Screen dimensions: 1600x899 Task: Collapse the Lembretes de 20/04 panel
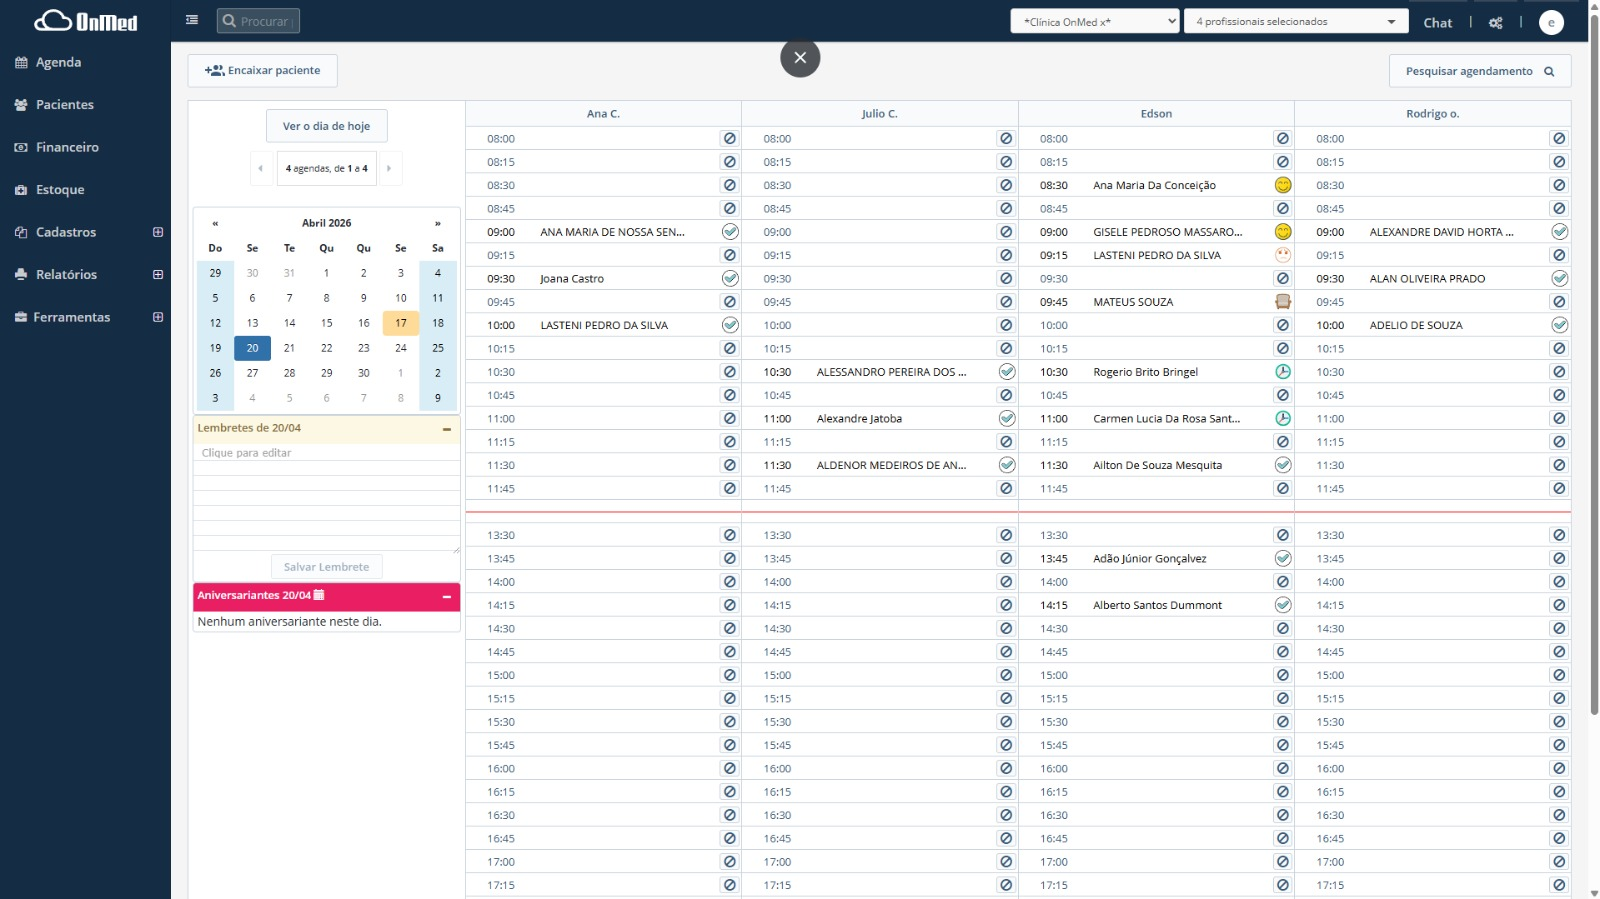[447, 429]
